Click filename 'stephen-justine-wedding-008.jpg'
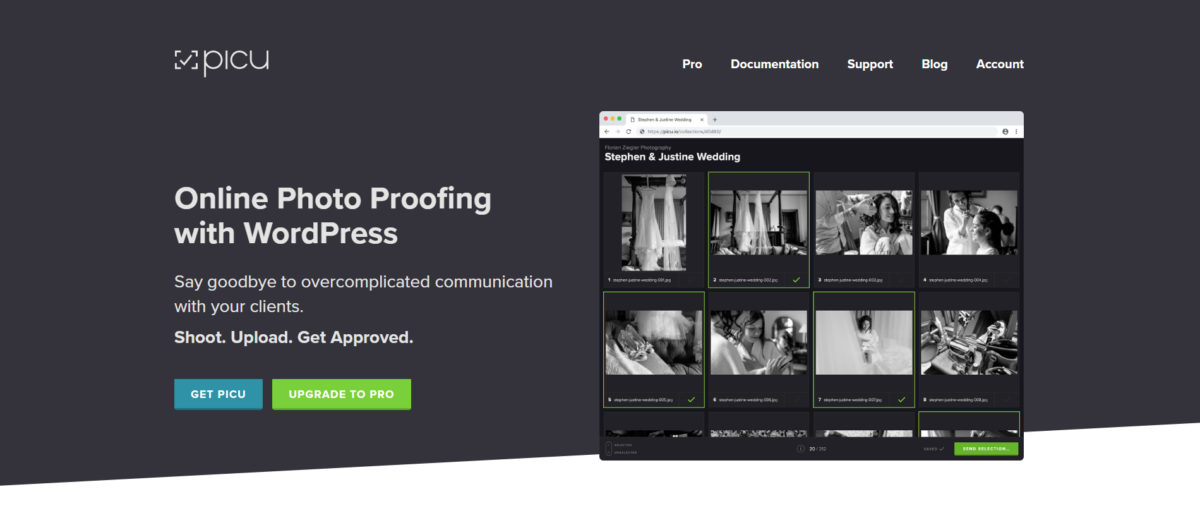Image resolution: width=1200 pixels, height=530 pixels. [x=958, y=400]
